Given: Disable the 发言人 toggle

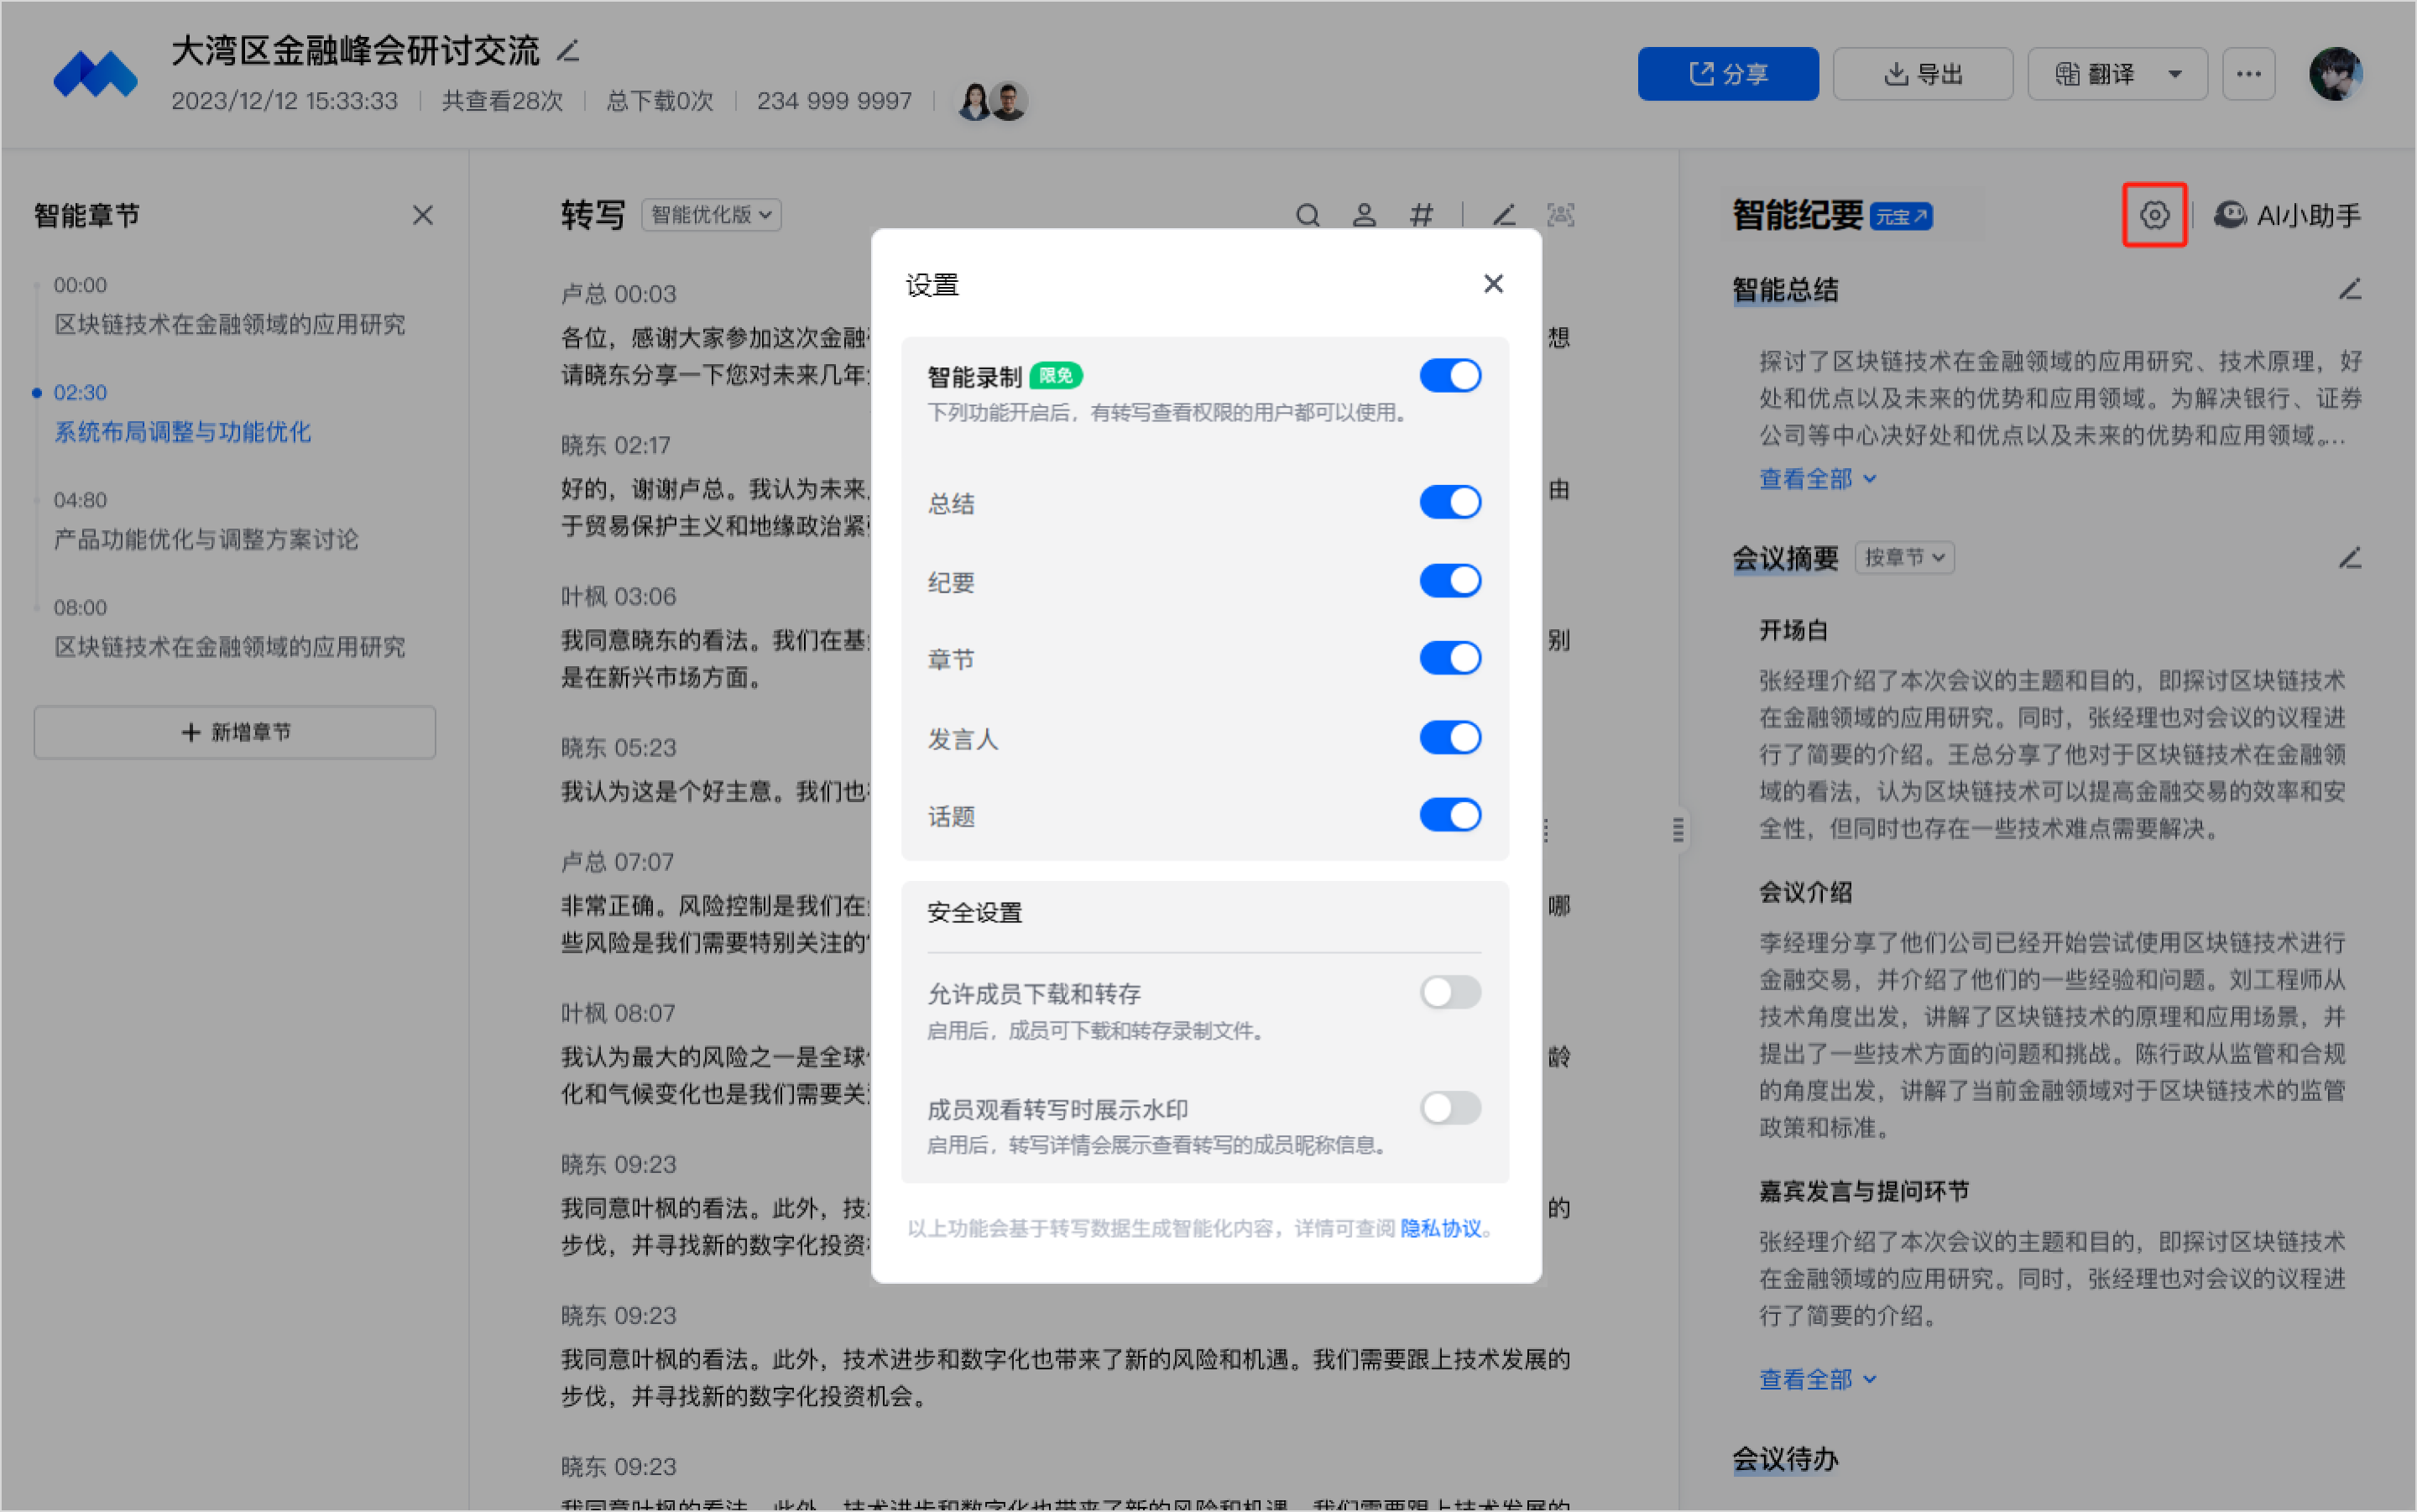Looking at the screenshot, I should 1450,738.
